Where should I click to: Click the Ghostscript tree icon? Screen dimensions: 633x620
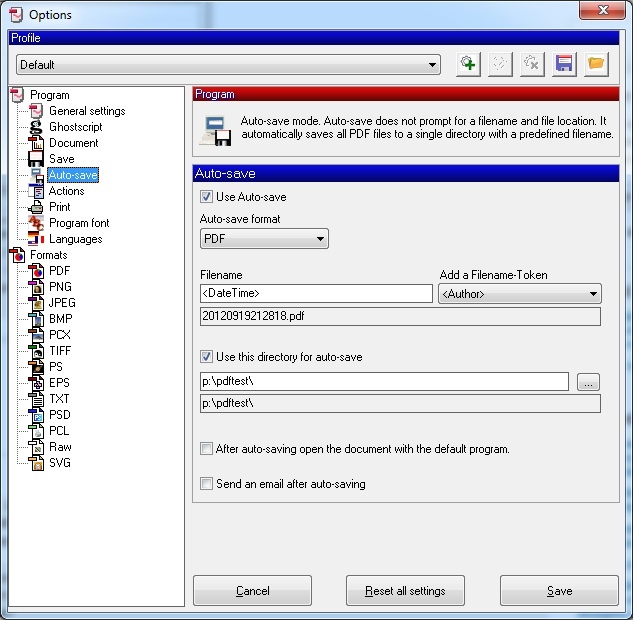coord(36,127)
